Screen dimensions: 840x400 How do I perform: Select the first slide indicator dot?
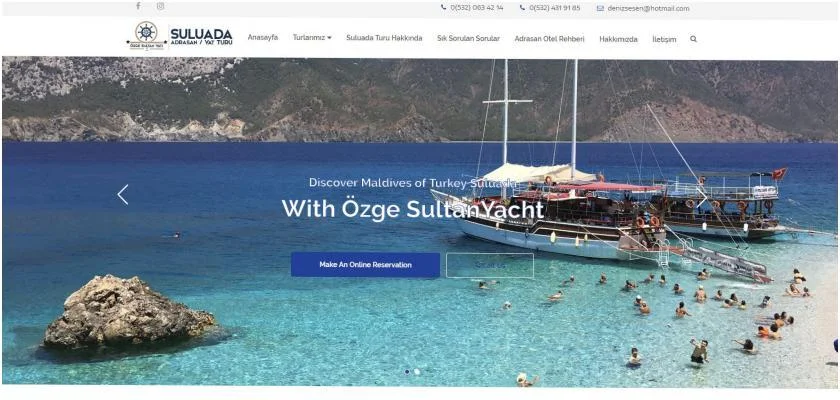tap(407, 372)
